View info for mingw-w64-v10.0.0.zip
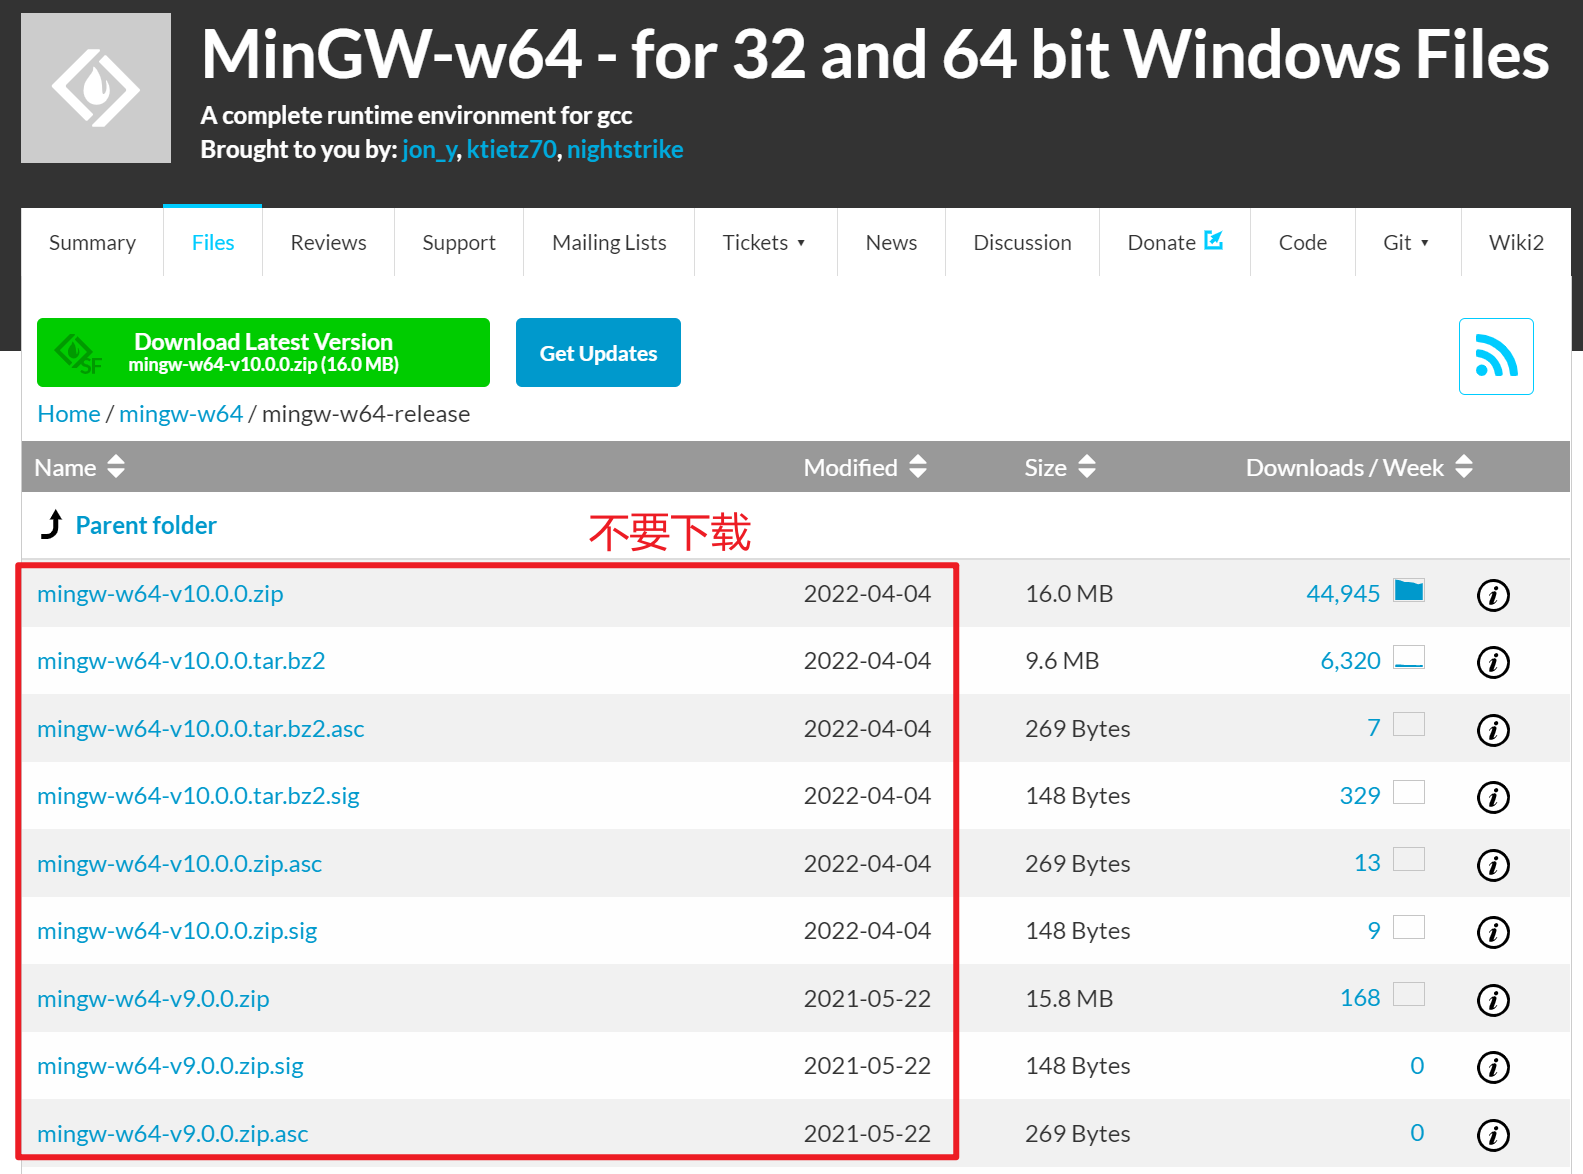Image resolution: width=1583 pixels, height=1174 pixels. (1493, 595)
